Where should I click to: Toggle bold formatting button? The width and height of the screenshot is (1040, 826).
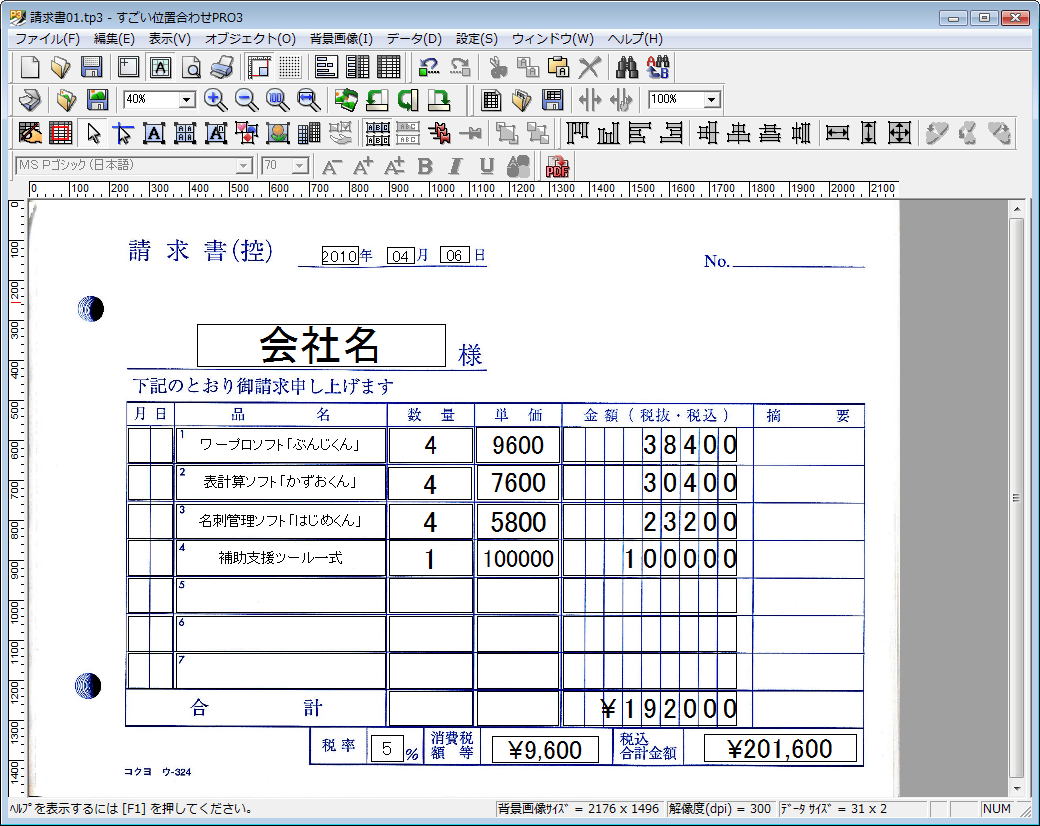[425, 167]
